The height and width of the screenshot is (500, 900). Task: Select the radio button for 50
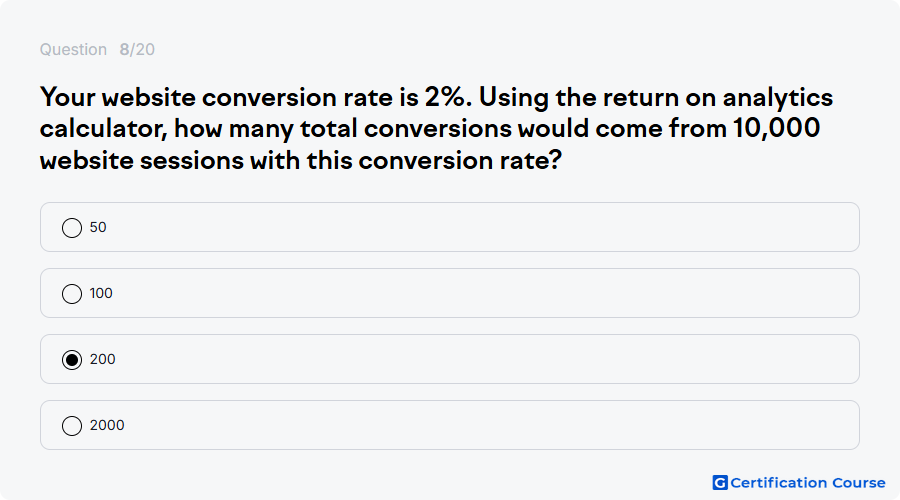click(72, 228)
